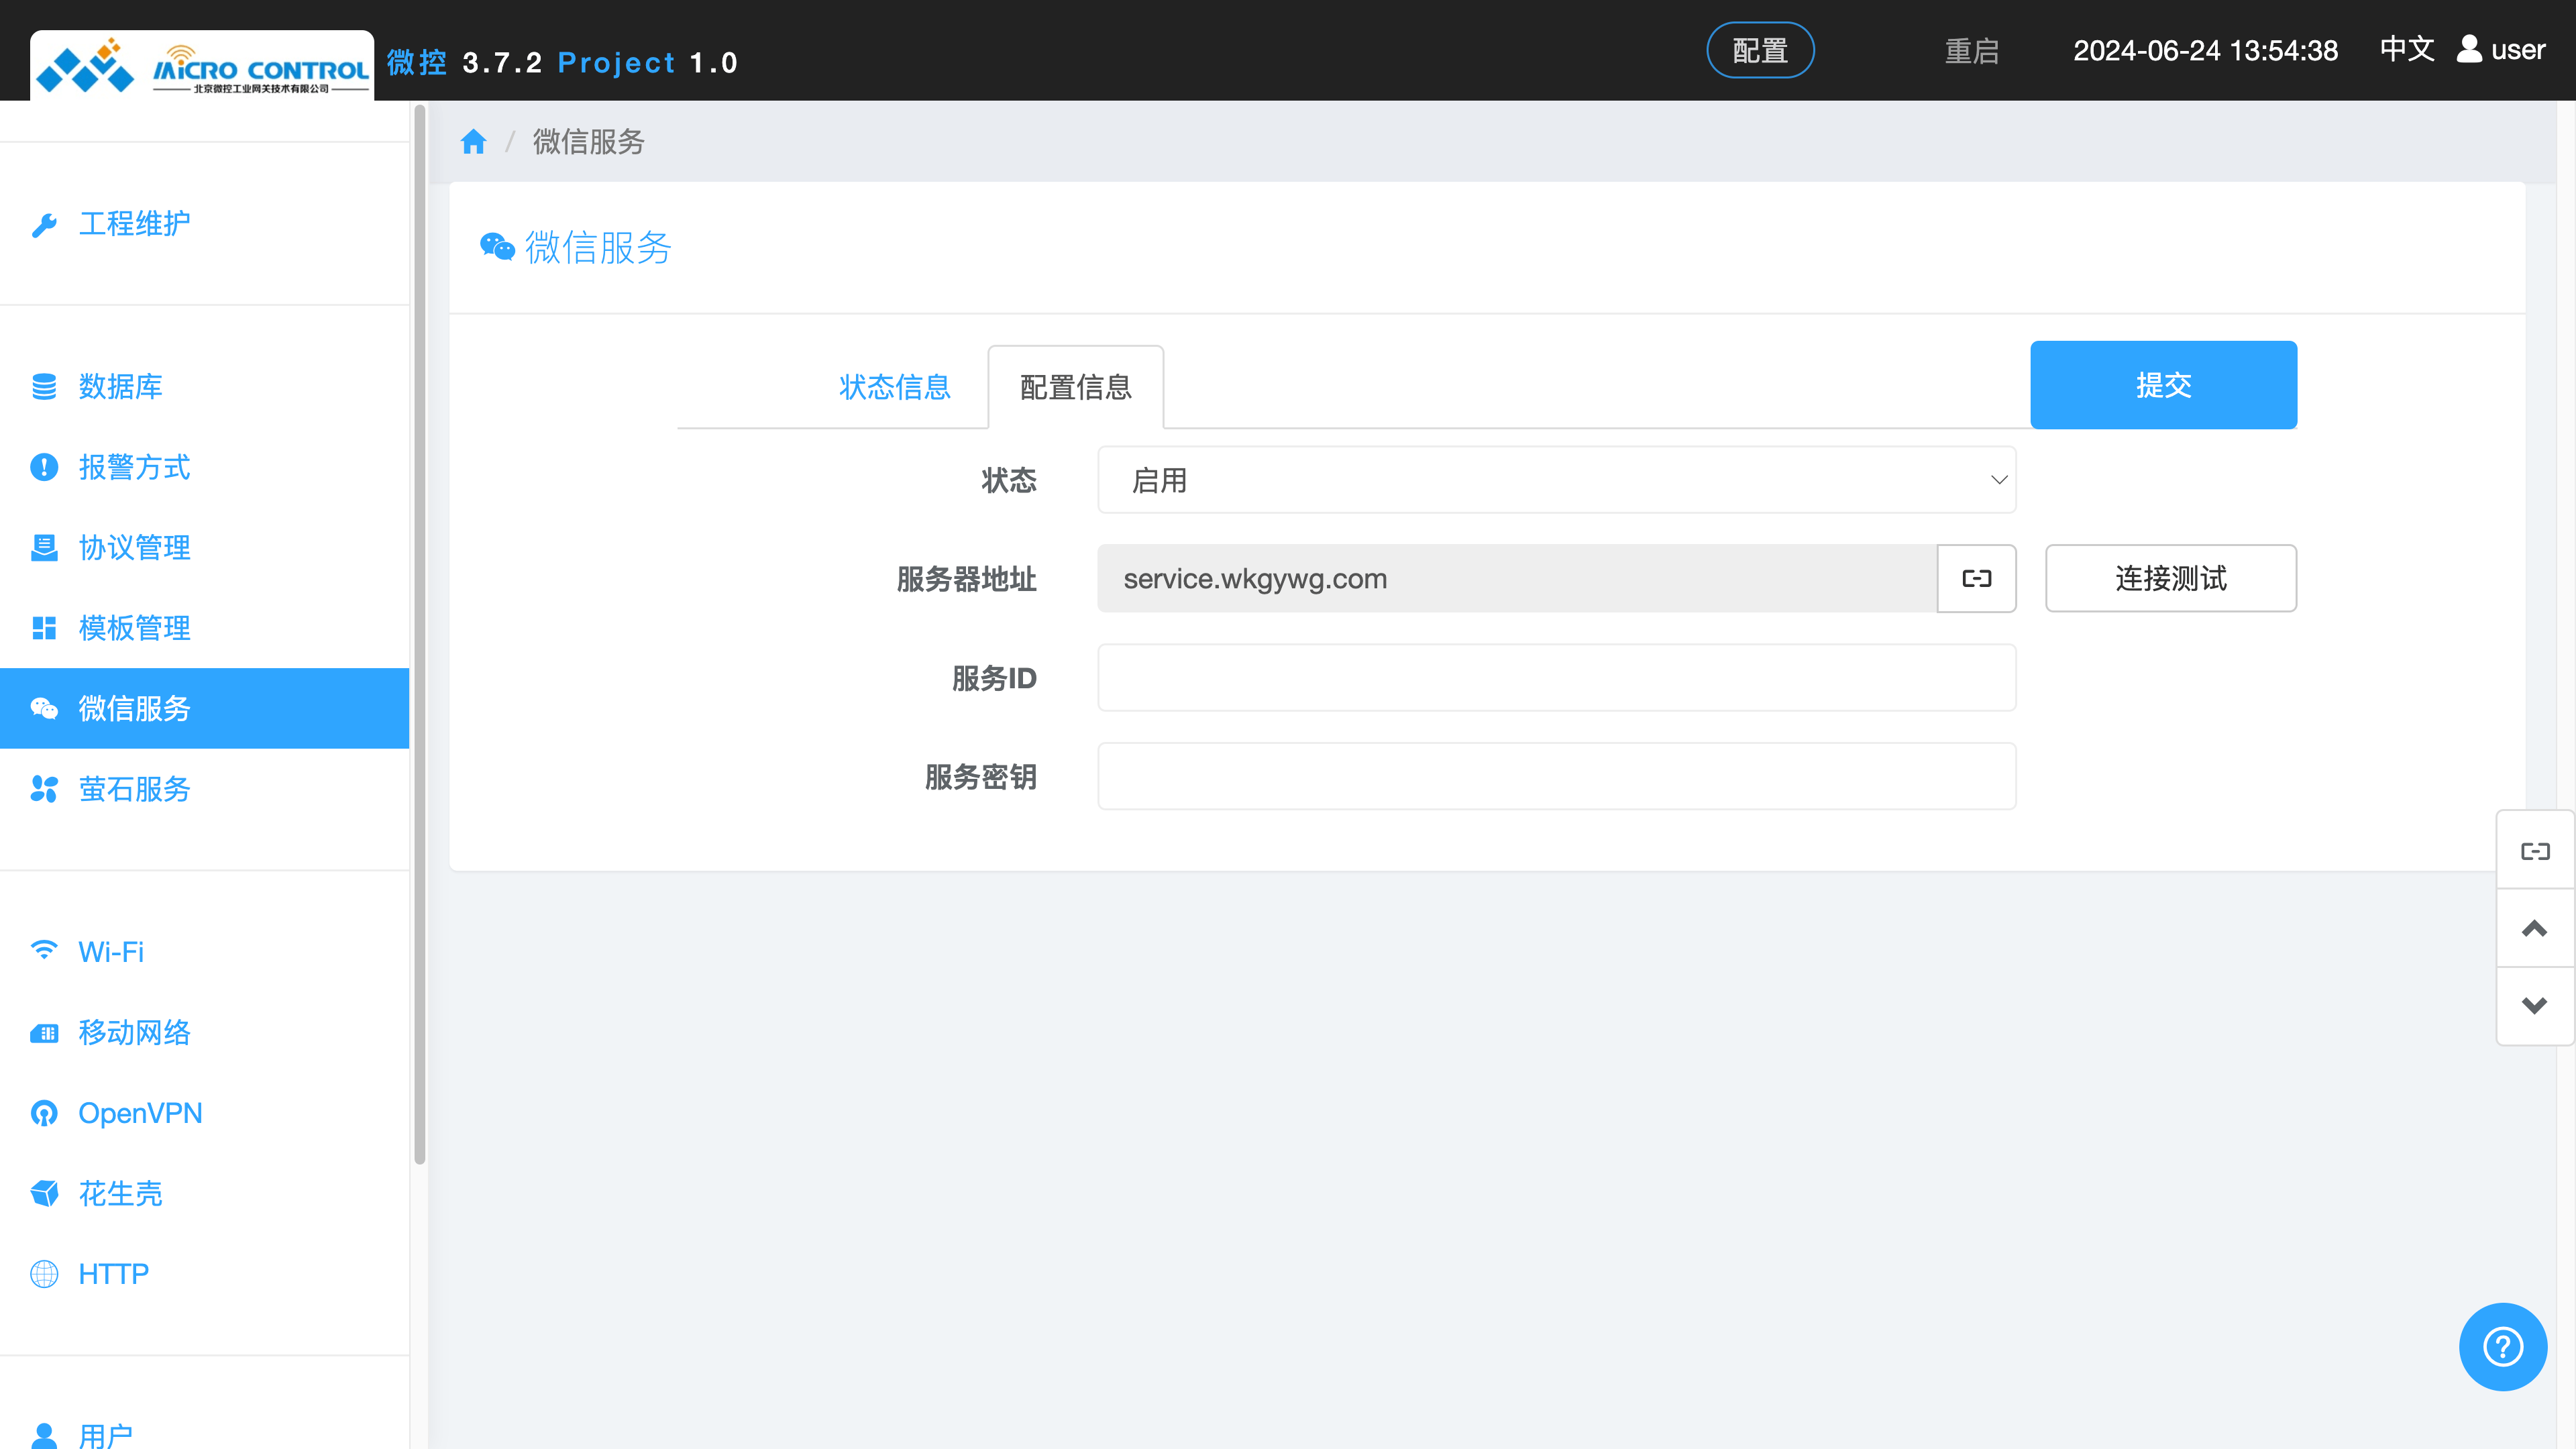
Task: Expand the 状态 dropdown showing 启用
Action: 1555,480
